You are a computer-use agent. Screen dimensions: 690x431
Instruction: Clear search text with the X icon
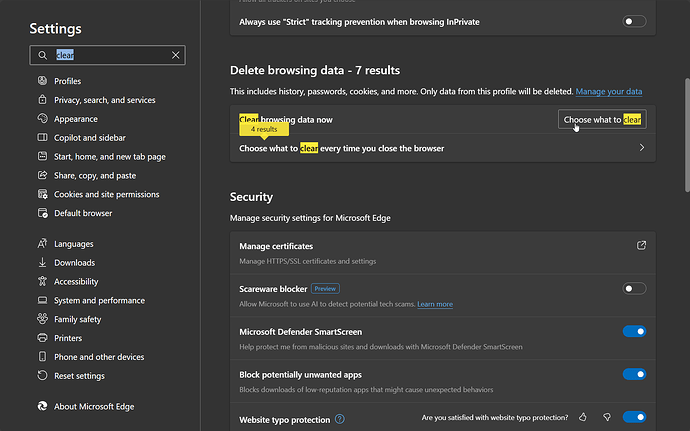tap(176, 56)
